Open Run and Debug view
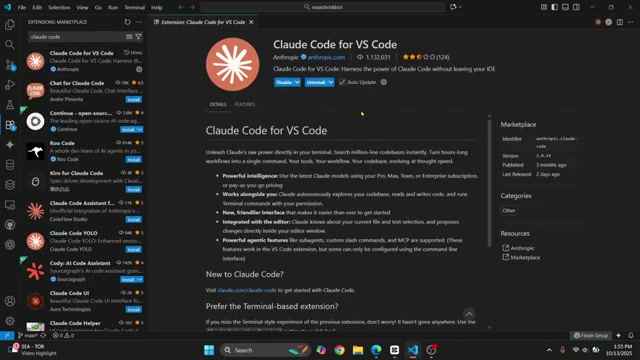Viewport: 640px width, 360px height. click(10, 84)
